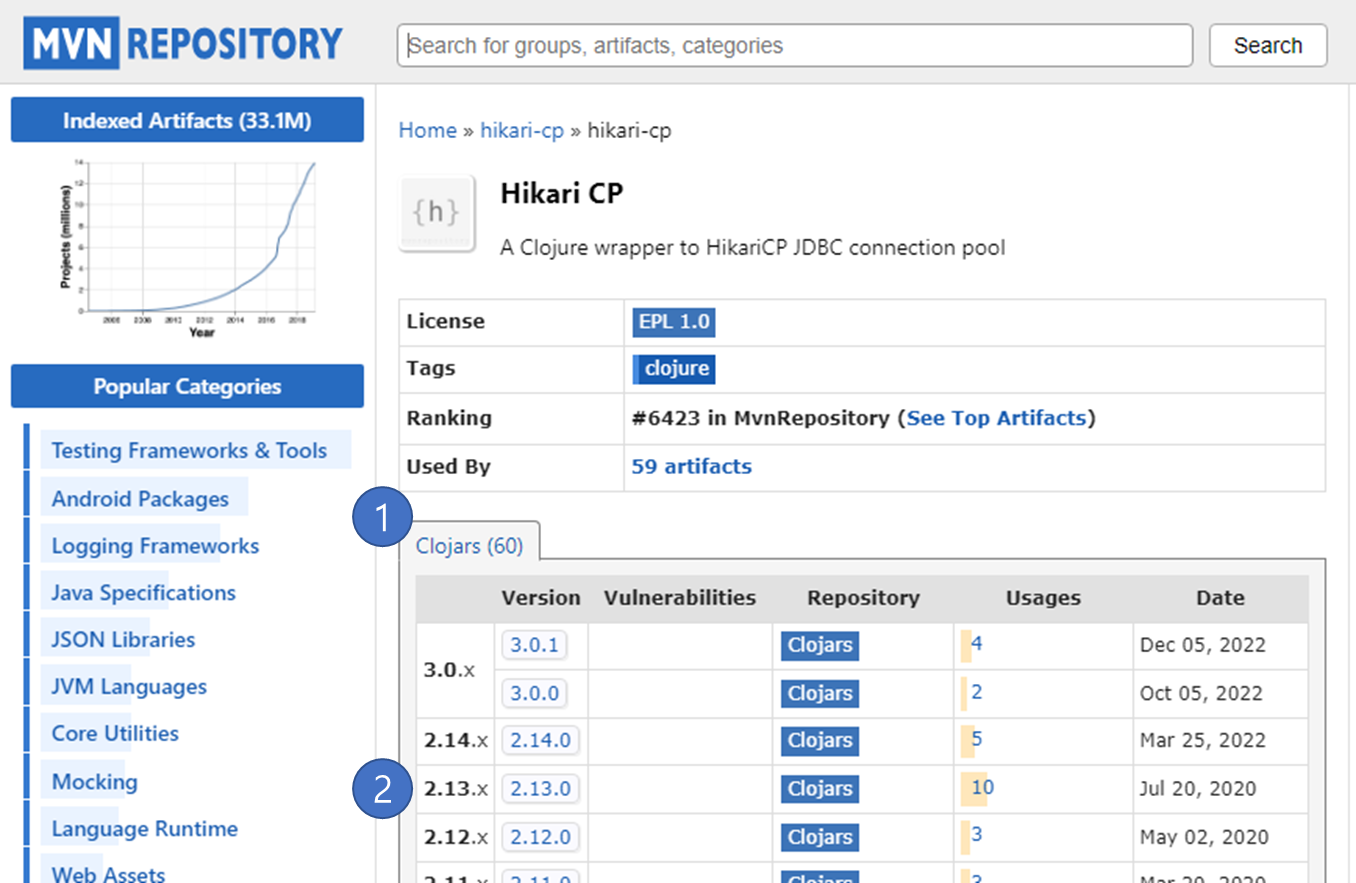
Task: Open version 2.12.0
Action: click(x=541, y=837)
